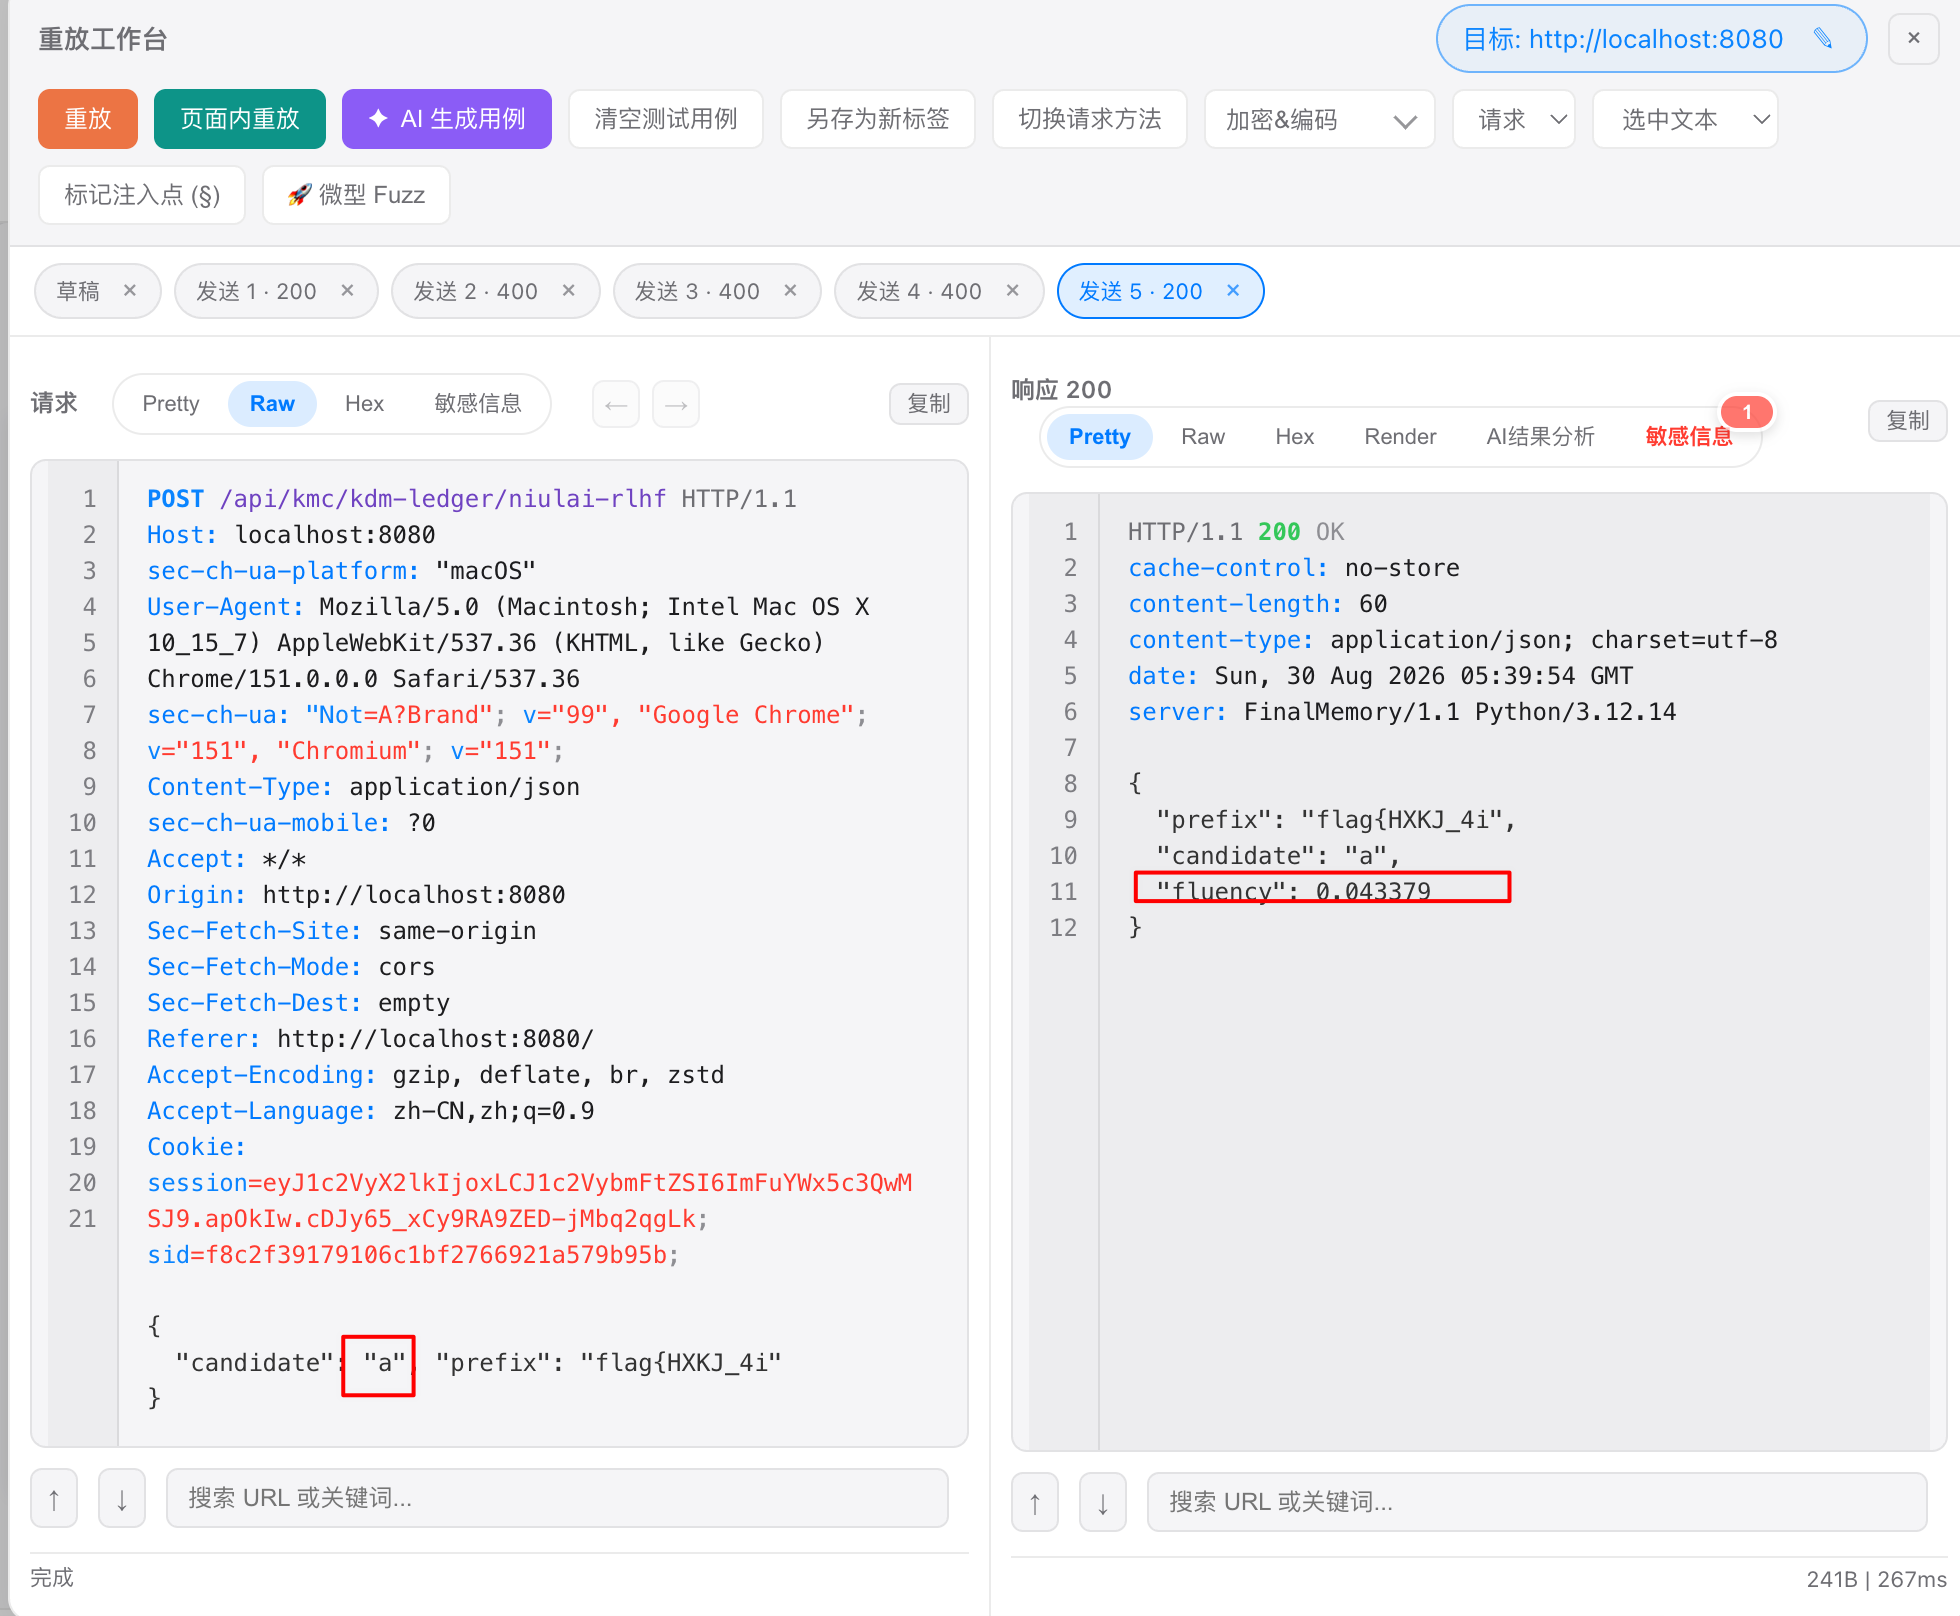1960x1616 pixels.
Task: Open the 微型 Fuzz tool
Action: pos(356,195)
